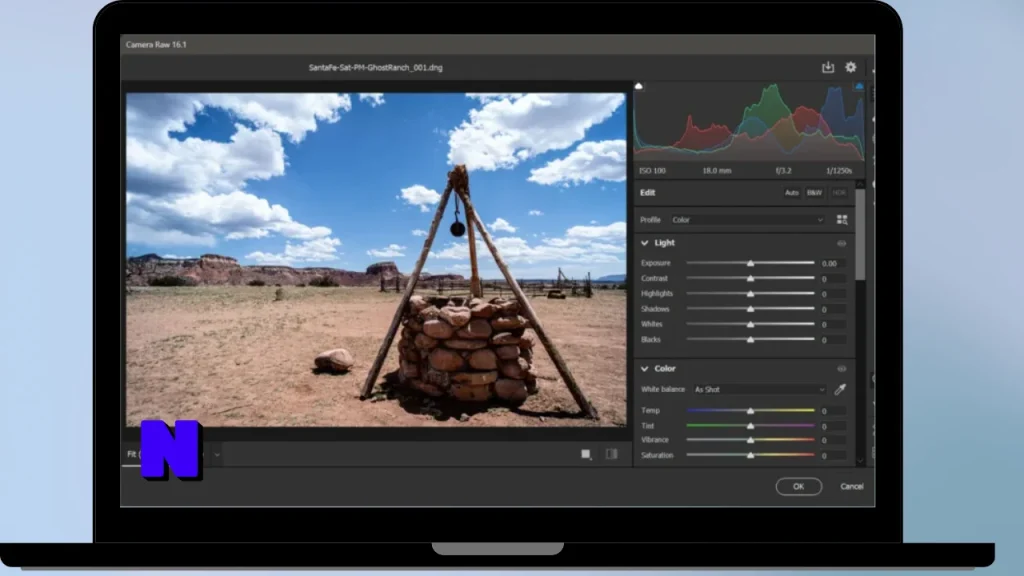This screenshot has height=576, width=1024.
Task: Pick the White Balance eyedropper tool
Action: tap(840, 389)
